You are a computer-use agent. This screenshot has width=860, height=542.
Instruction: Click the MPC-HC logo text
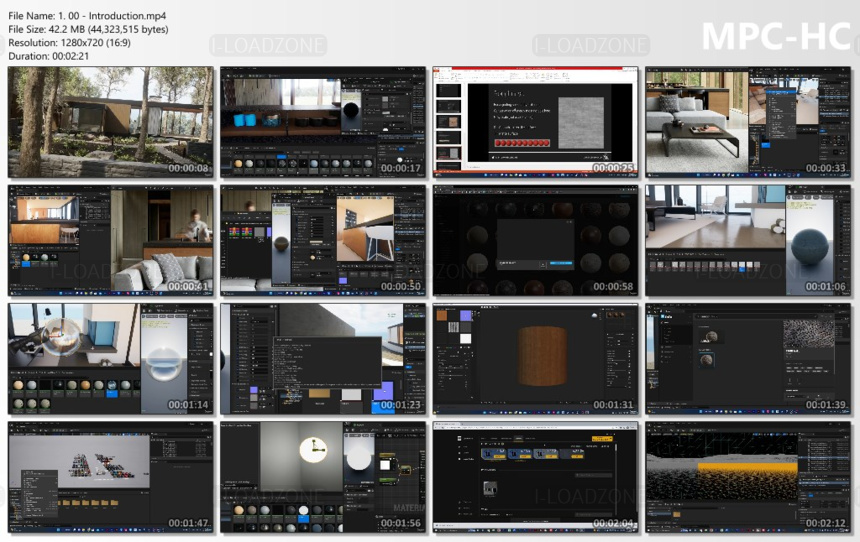(776, 36)
